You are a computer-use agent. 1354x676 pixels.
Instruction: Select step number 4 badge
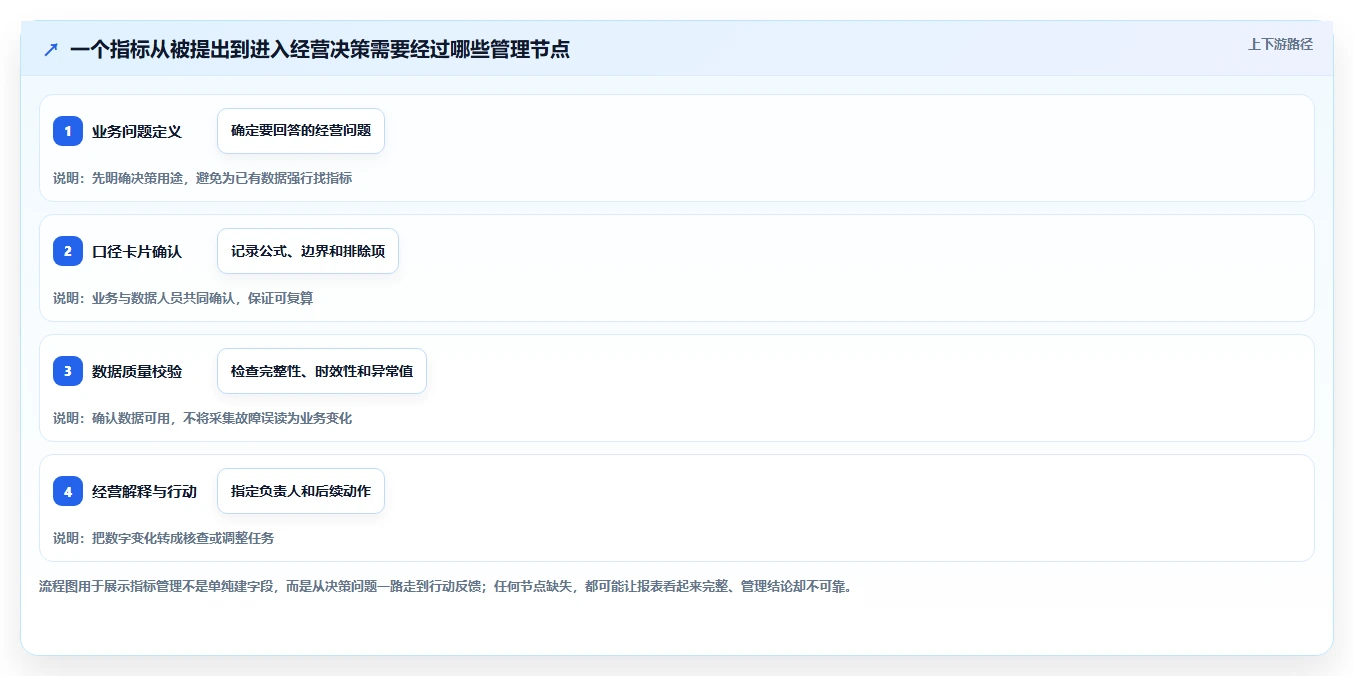click(x=68, y=491)
